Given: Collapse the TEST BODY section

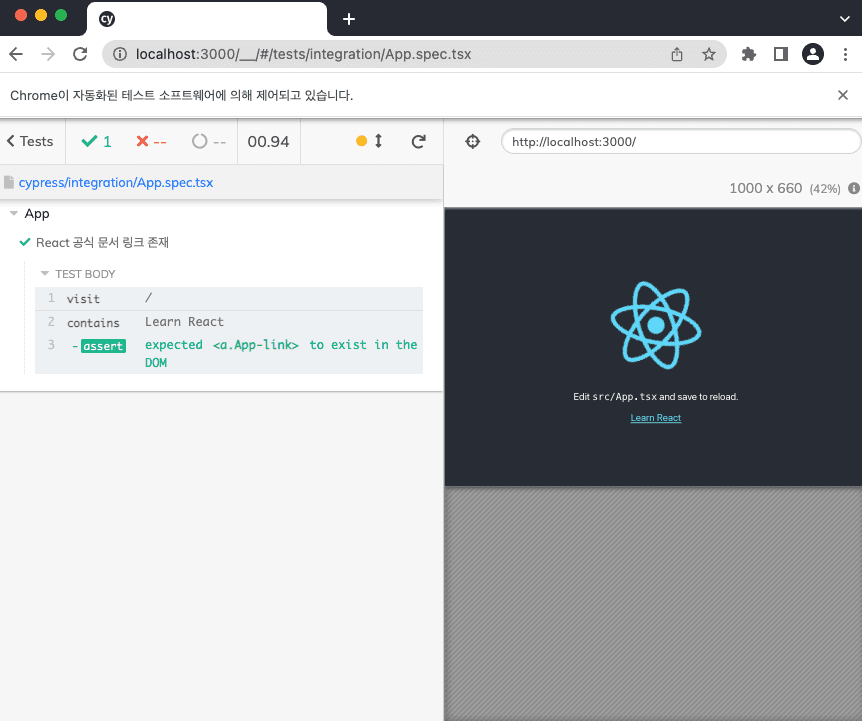Looking at the screenshot, I should click(x=84, y=274).
